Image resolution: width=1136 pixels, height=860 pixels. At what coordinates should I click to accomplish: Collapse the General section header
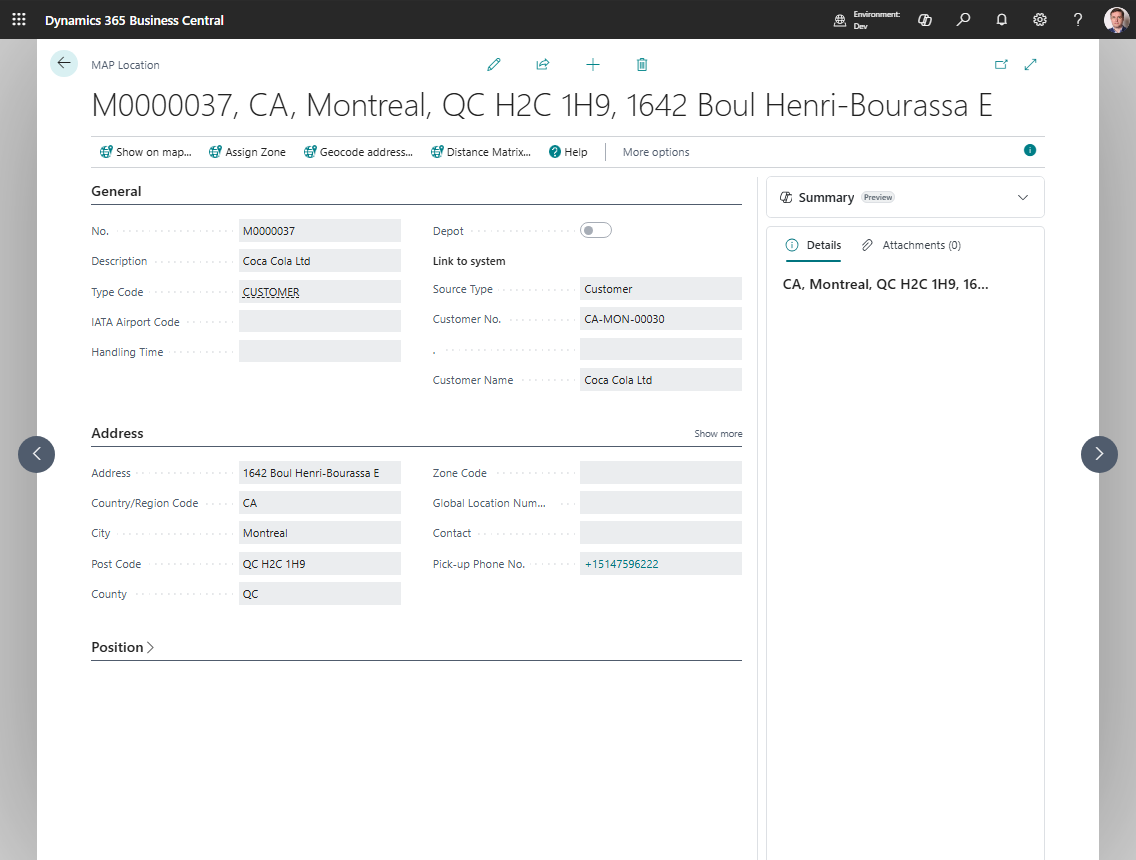(x=116, y=191)
